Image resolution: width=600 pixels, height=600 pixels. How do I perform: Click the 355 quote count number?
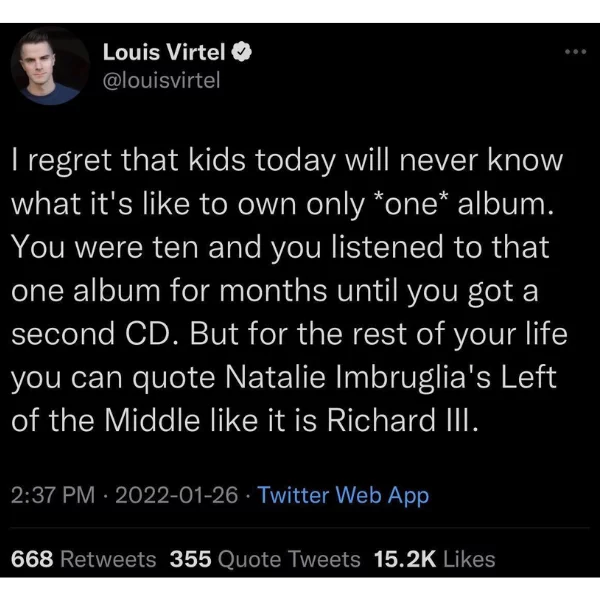coord(191,559)
